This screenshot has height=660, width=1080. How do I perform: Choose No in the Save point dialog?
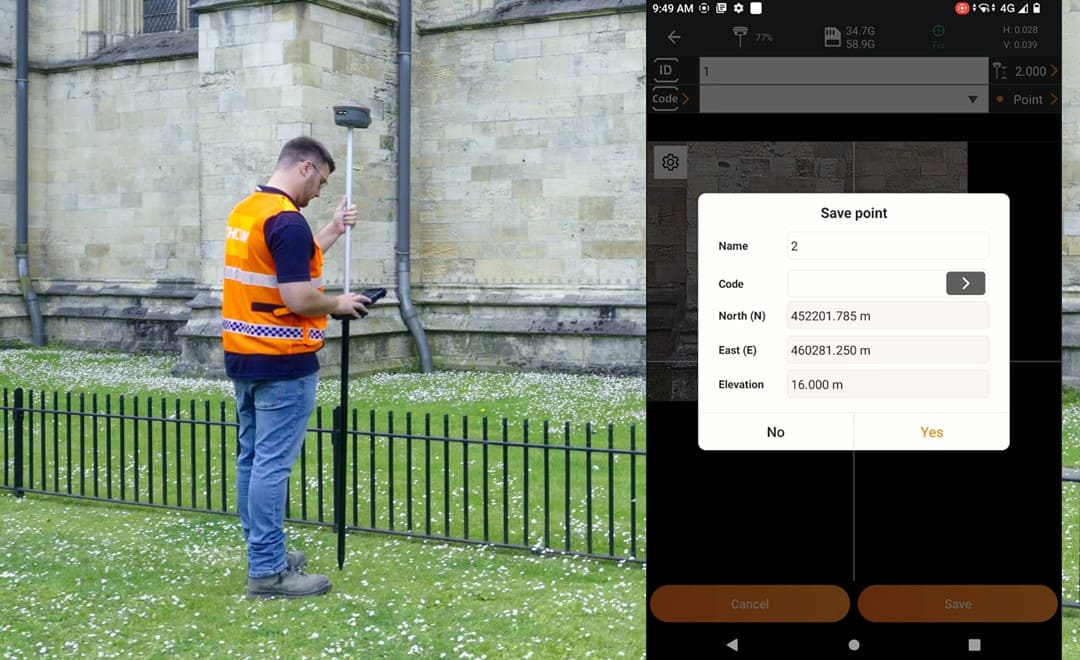pos(776,432)
